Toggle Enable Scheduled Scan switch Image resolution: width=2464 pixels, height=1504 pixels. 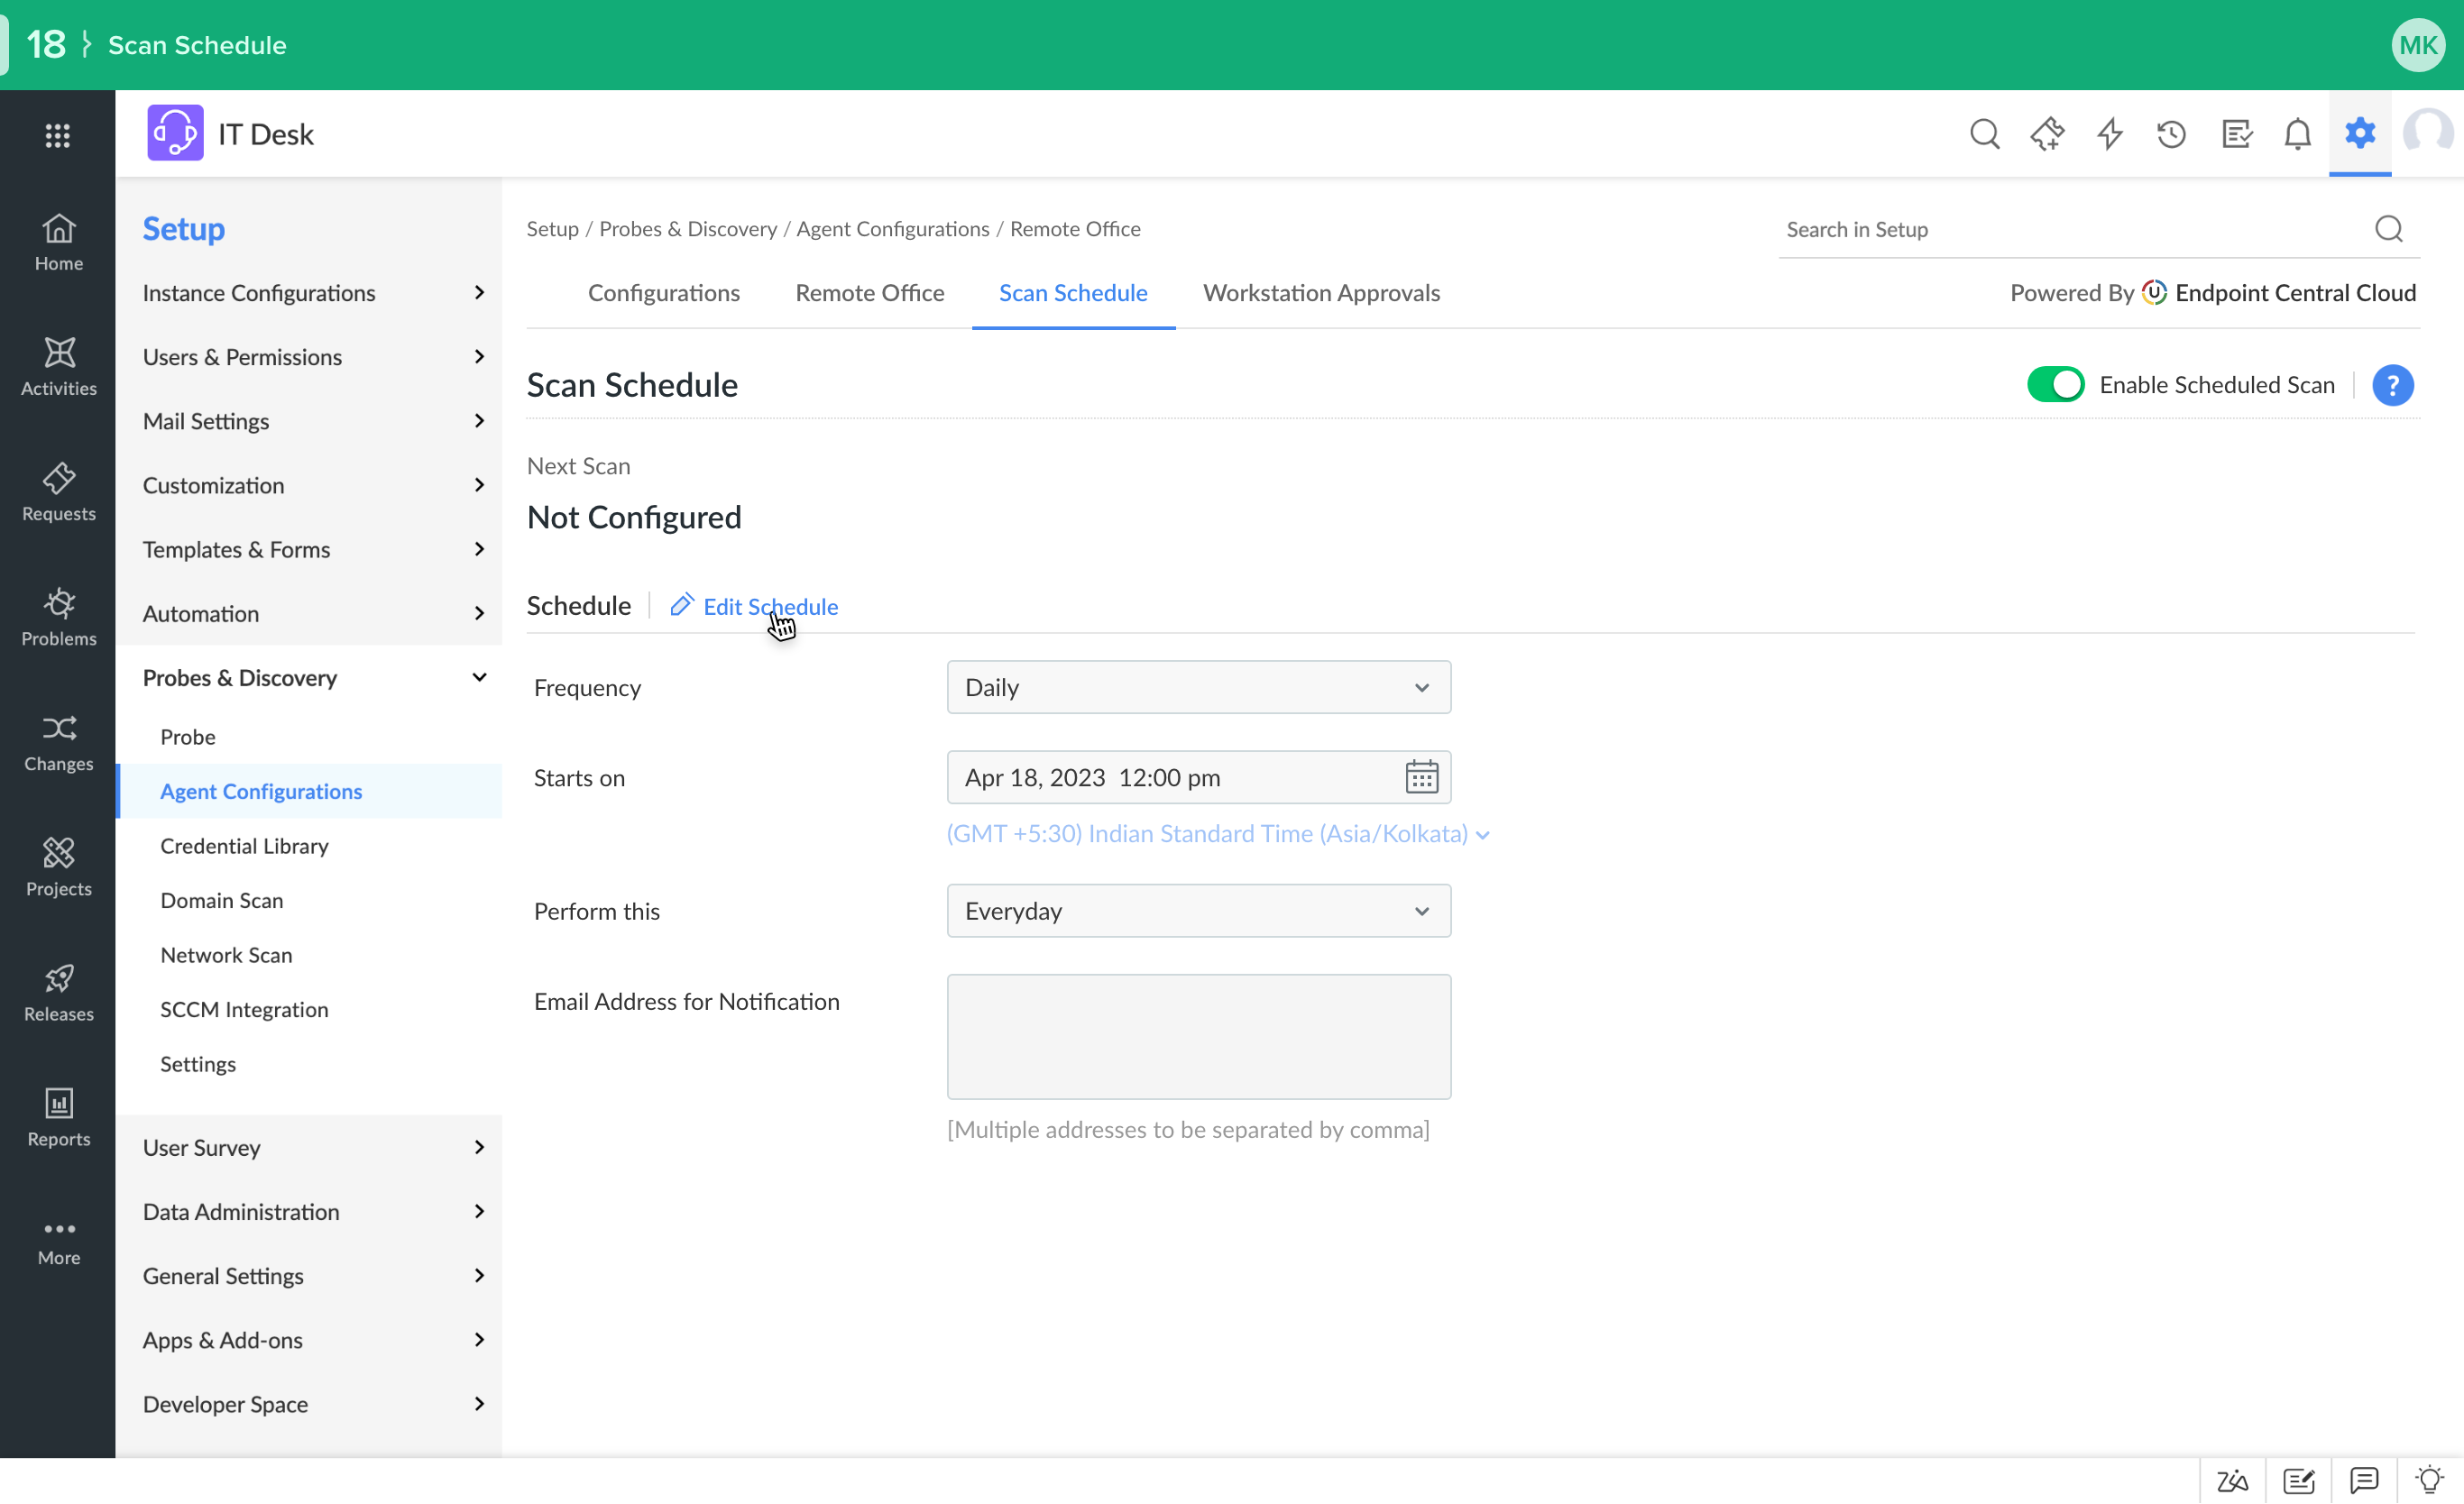click(x=2055, y=385)
